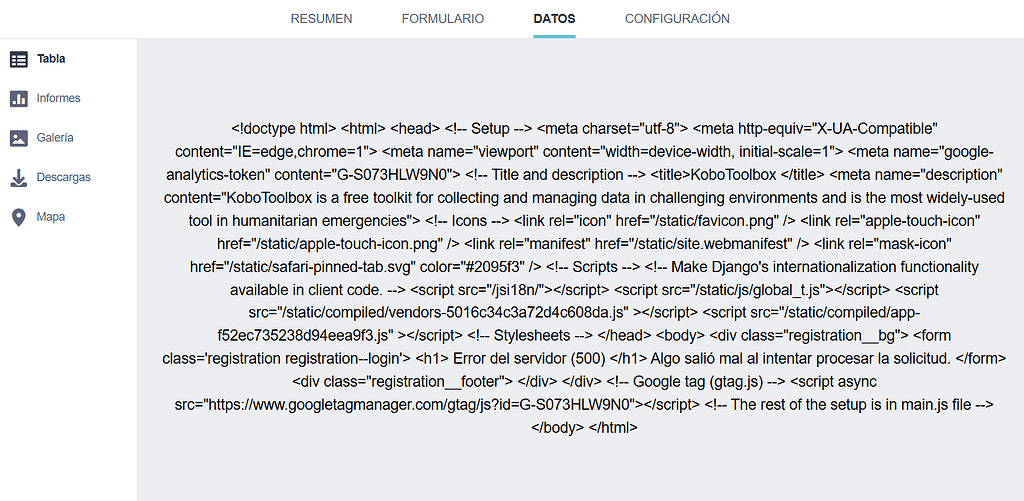Go to the CONFIGURACIÓN tab
The height and width of the screenshot is (501, 1024).
(x=677, y=19)
